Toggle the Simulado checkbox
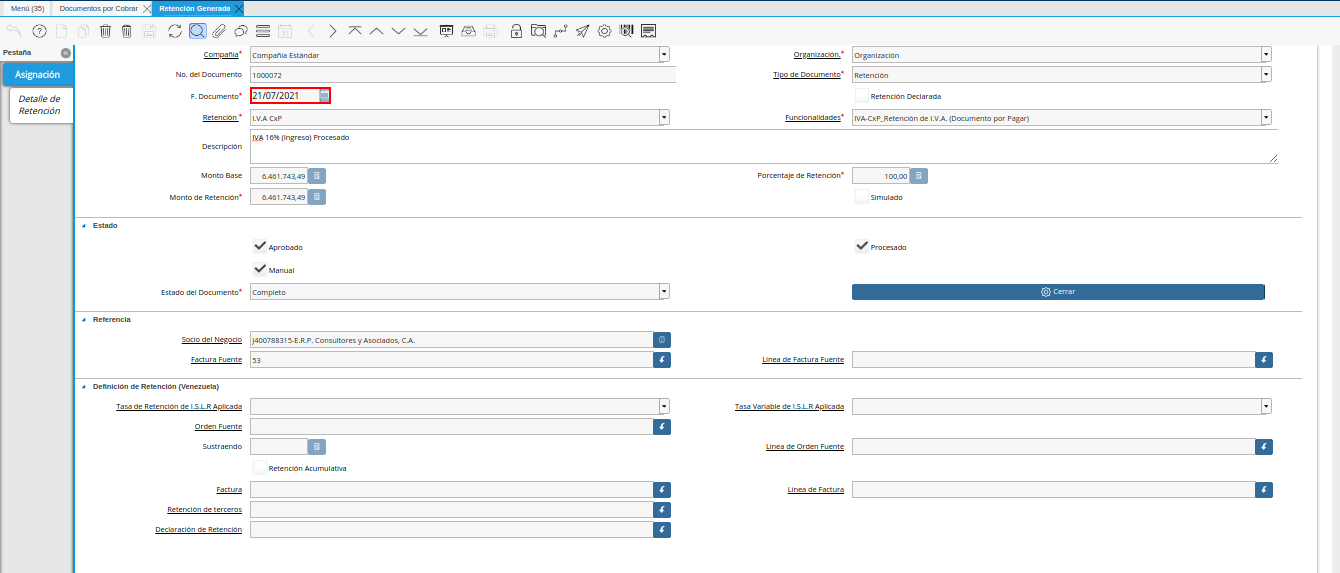 (861, 197)
